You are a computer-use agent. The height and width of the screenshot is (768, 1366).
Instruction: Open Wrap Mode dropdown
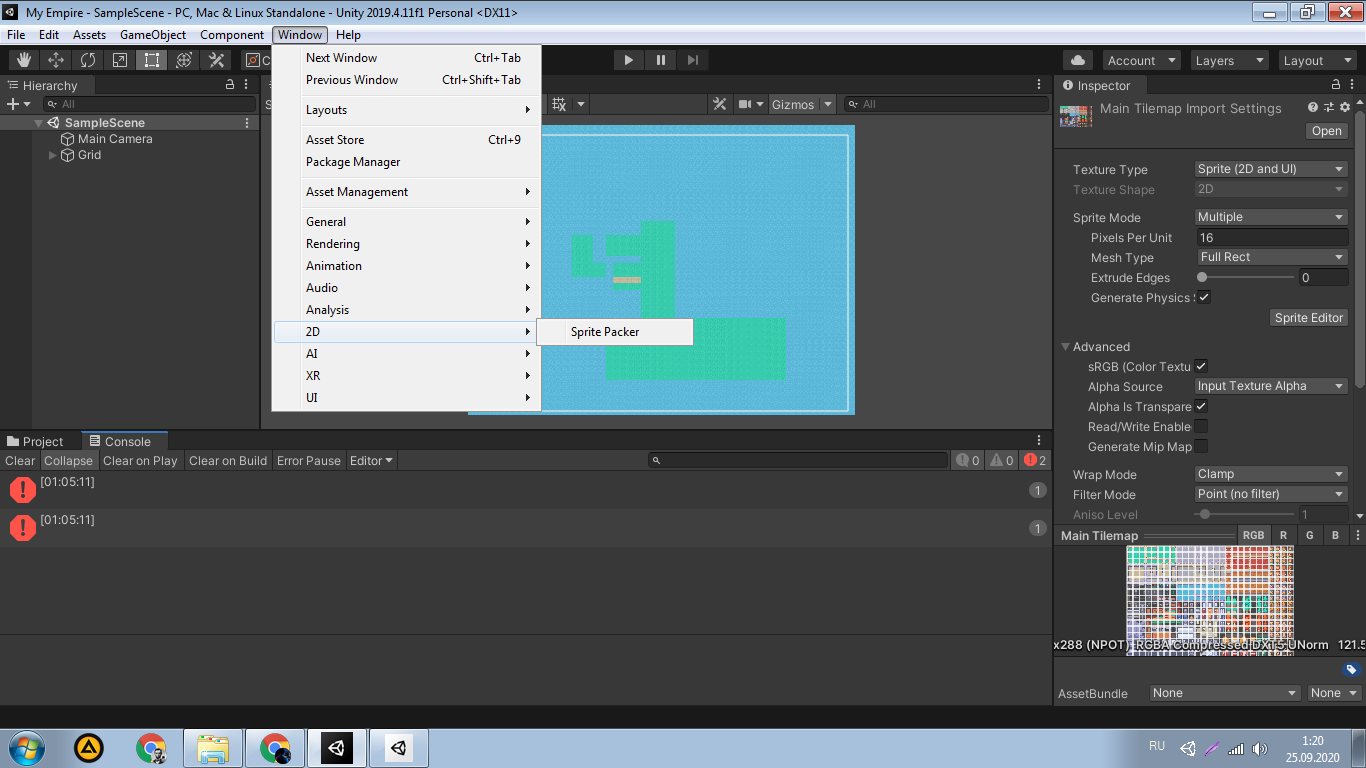pos(1271,474)
